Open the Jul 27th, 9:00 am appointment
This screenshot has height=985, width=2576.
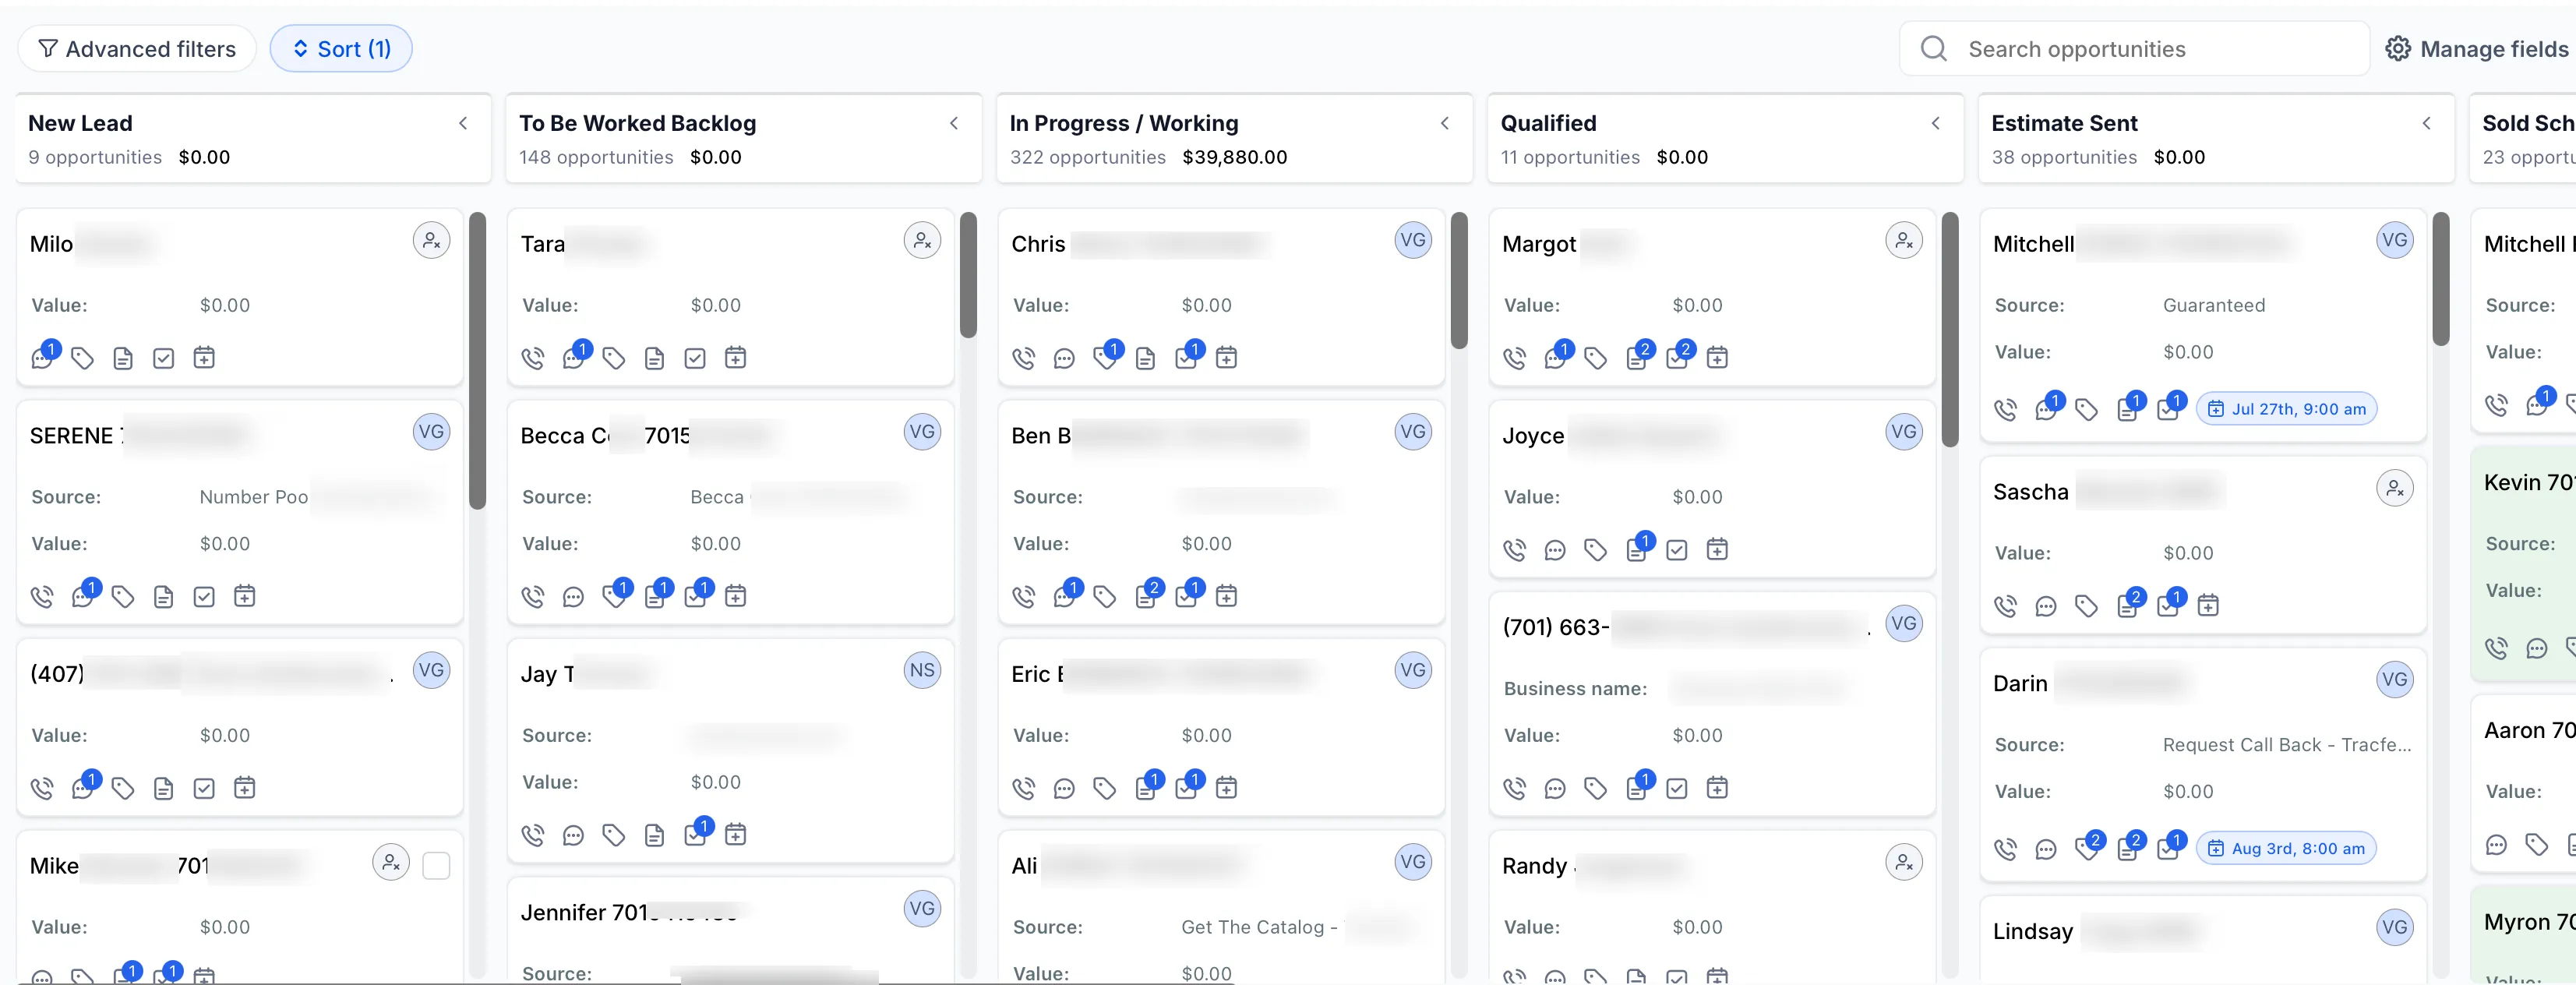tap(2287, 409)
